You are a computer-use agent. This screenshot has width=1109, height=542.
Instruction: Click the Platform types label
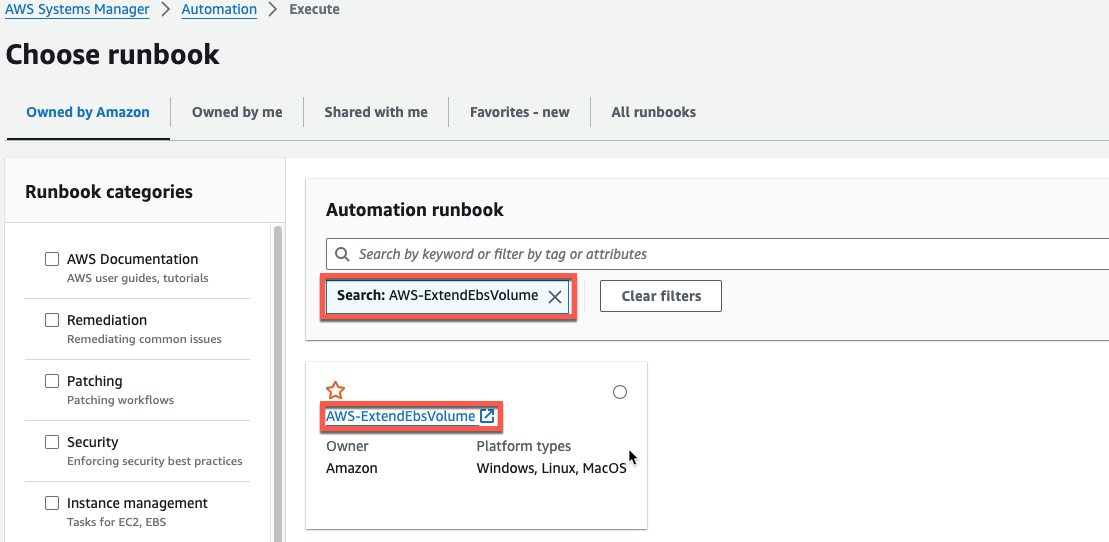pyautogui.click(x=523, y=446)
